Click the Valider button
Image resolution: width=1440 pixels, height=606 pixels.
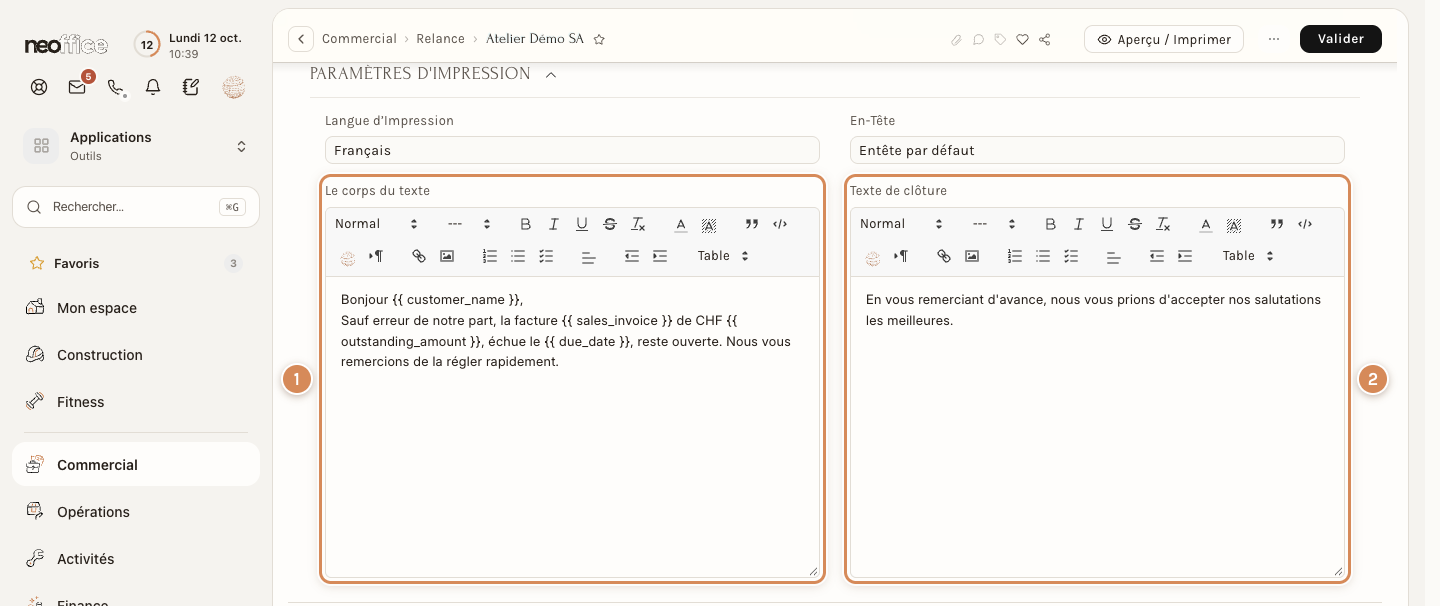click(1341, 39)
